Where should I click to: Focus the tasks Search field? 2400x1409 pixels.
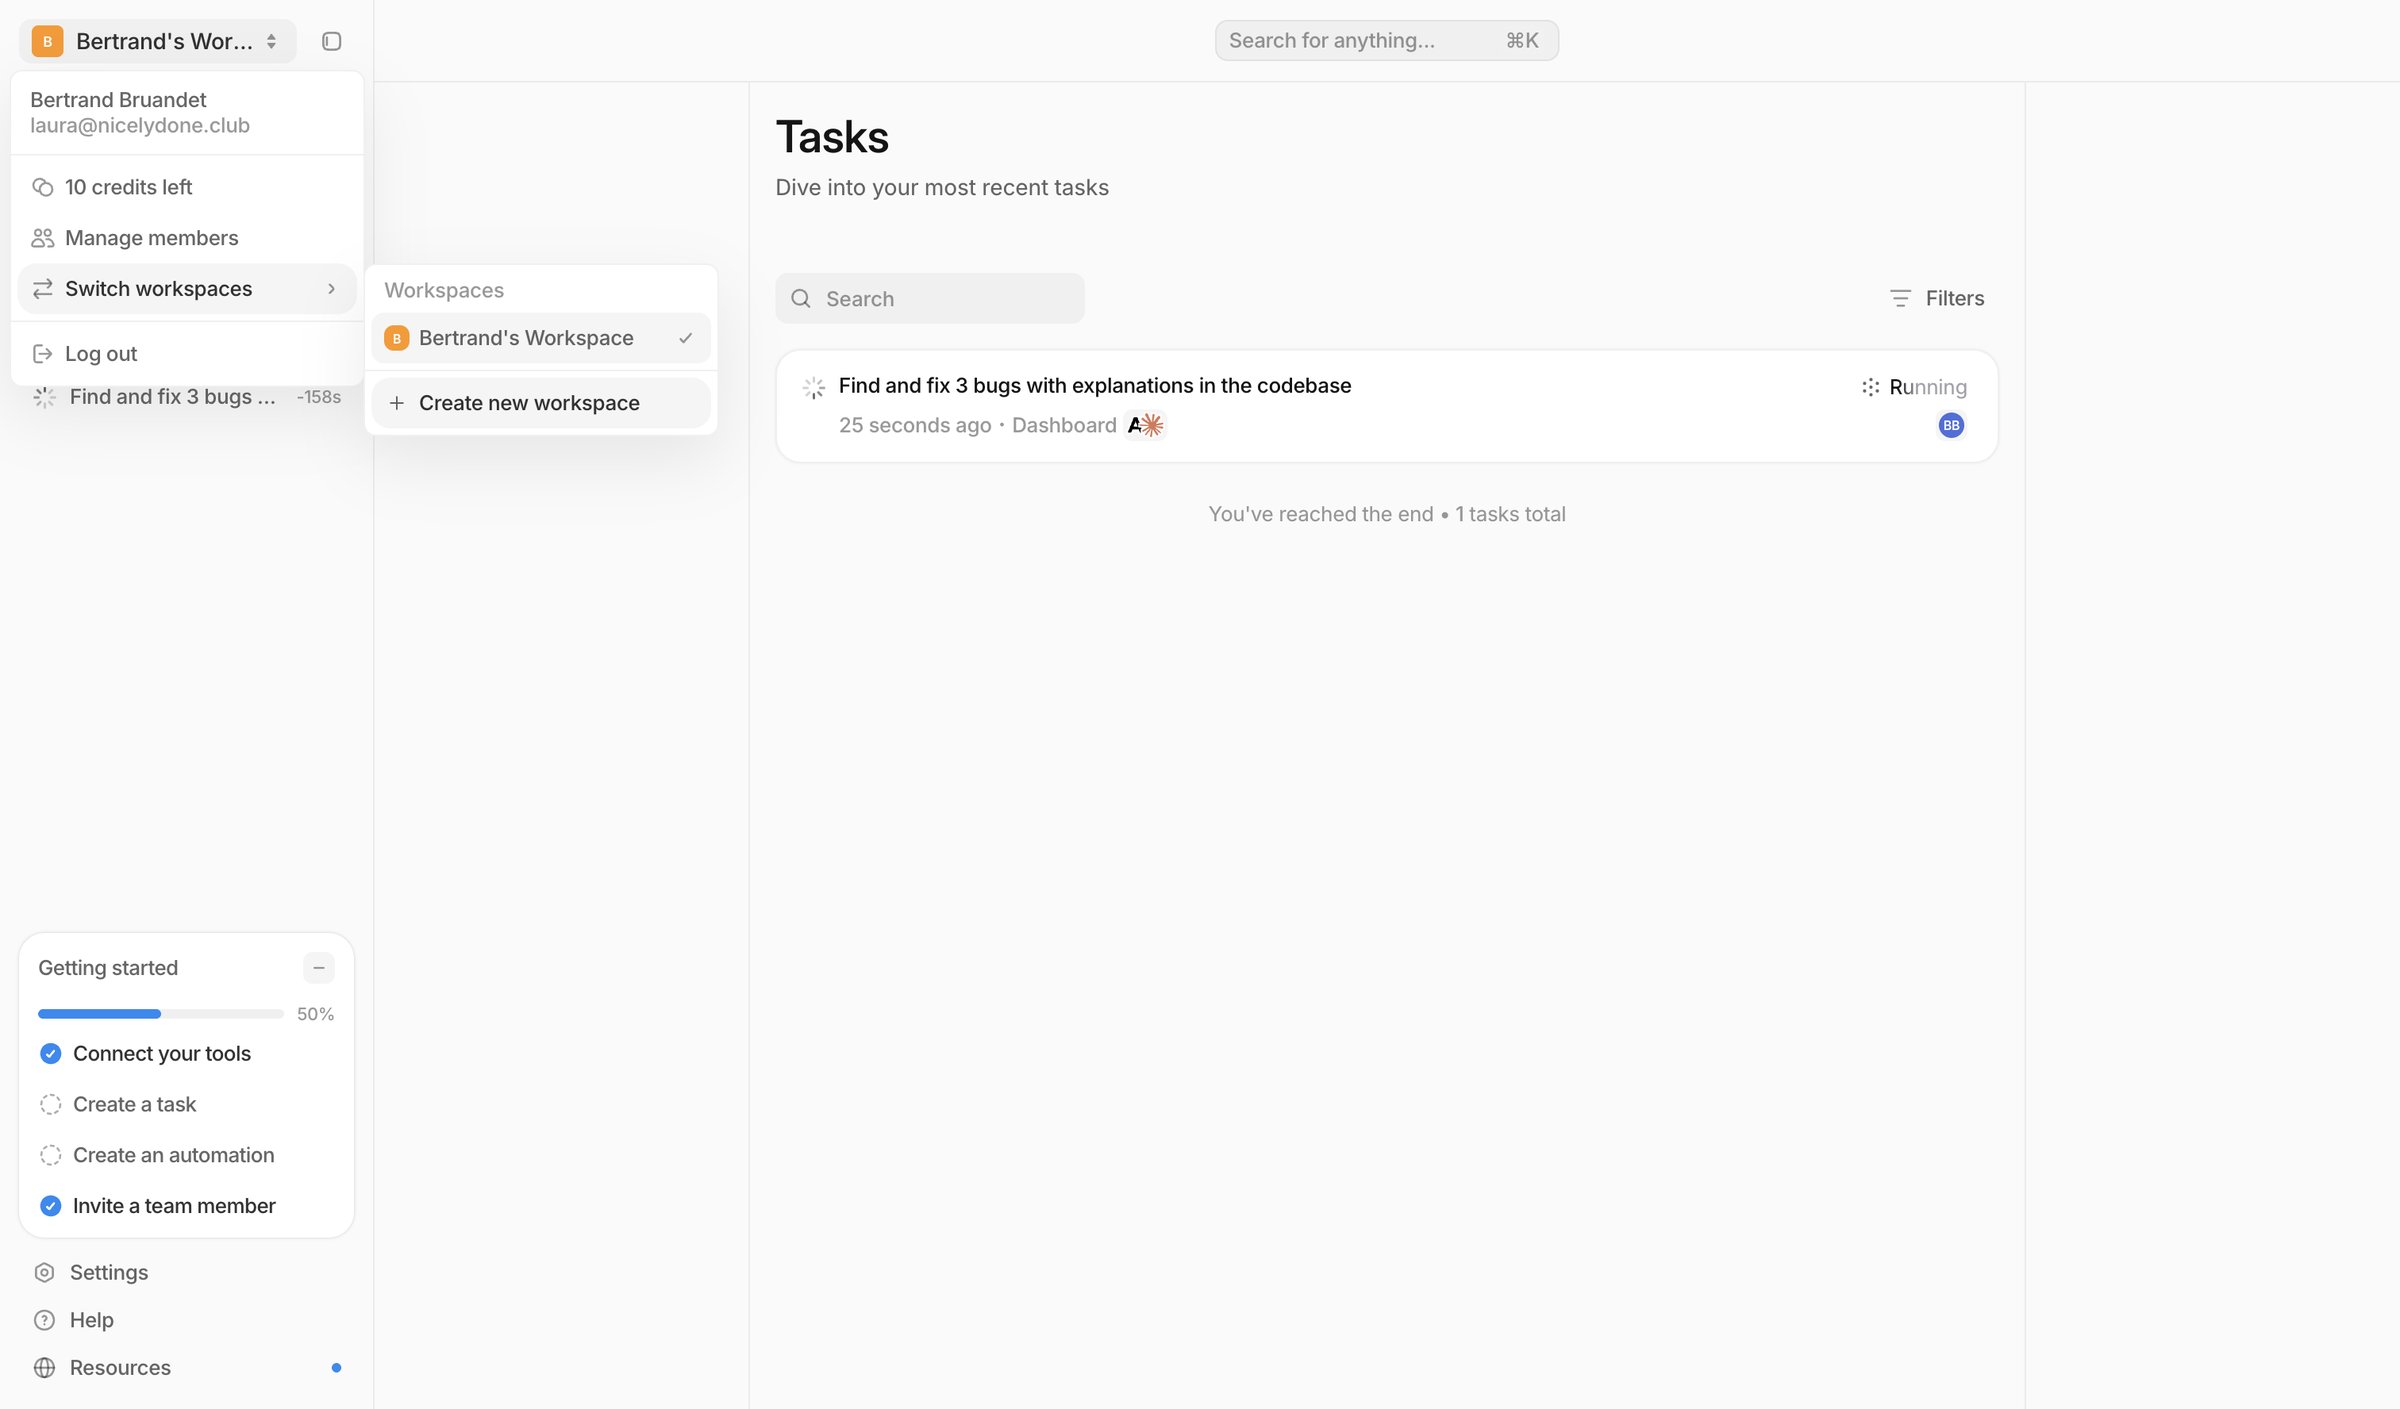pos(930,299)
